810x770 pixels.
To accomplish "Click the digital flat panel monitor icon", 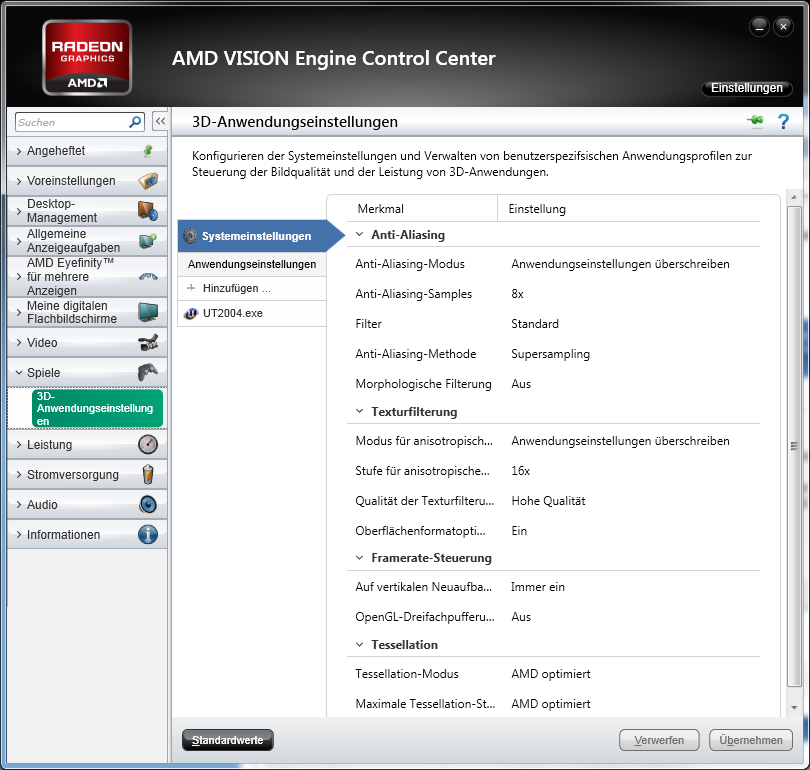I will tap(148, 312).
